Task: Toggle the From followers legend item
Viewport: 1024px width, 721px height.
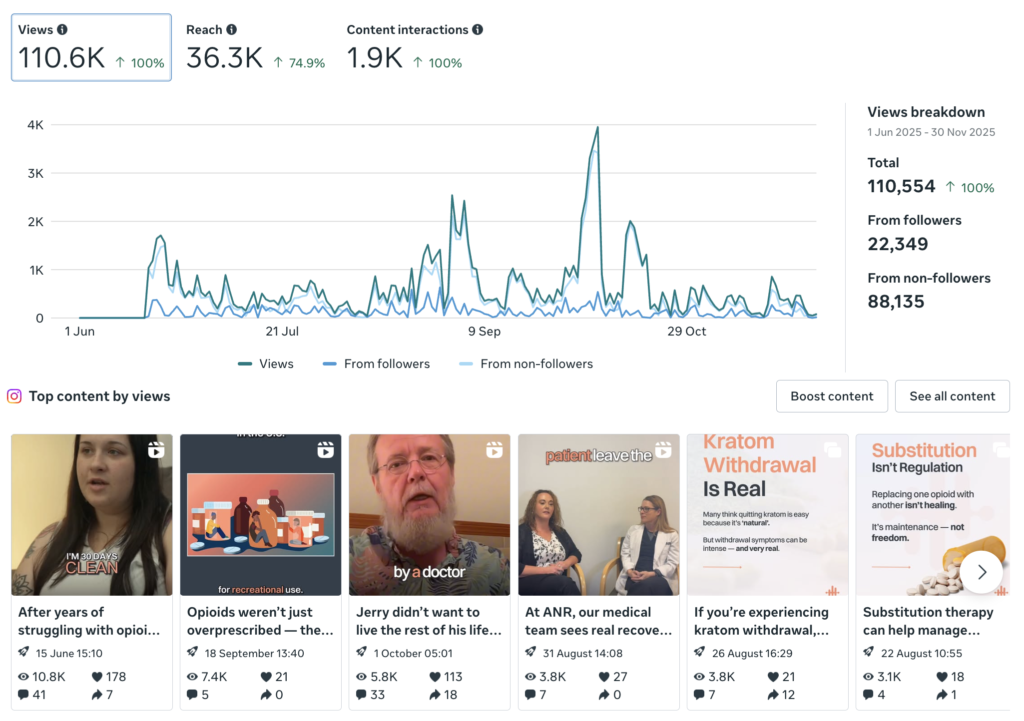Action: pyautogui.click(x=376, y=364)
